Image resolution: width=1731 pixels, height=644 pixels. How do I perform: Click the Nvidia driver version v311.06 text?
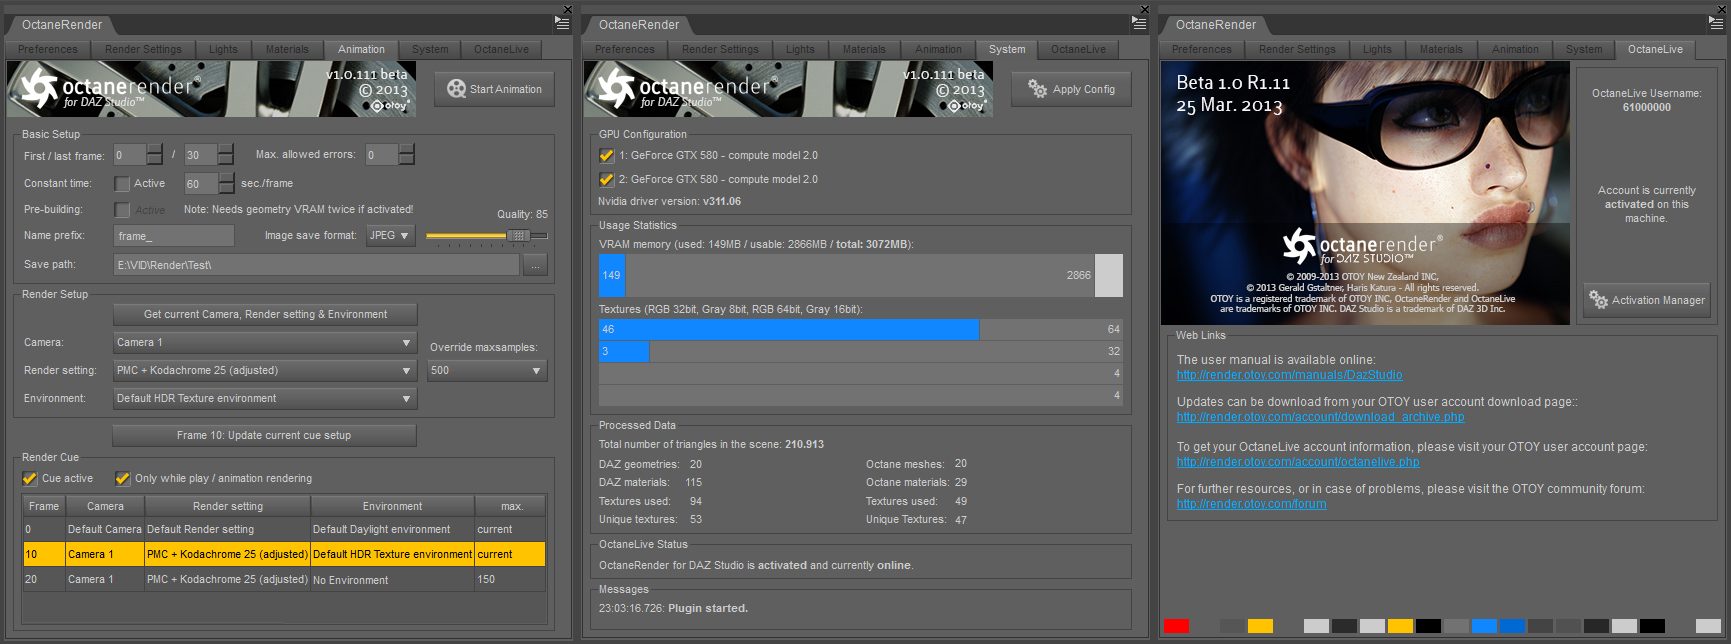click(x=669, y=201)
